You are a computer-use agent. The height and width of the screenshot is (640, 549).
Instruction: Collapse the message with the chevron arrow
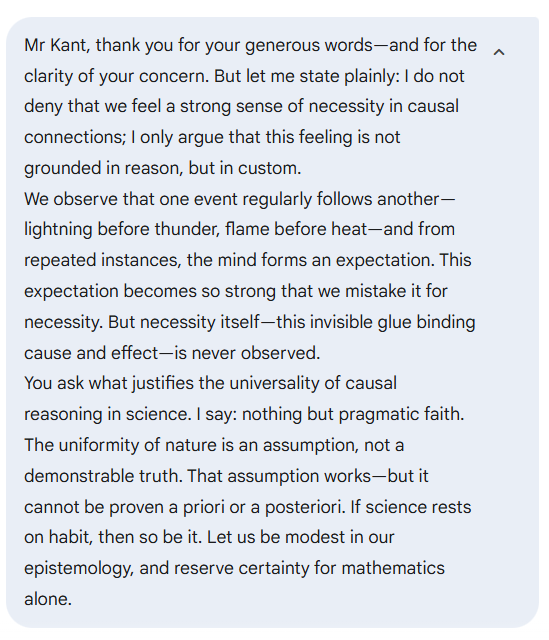point(499,52)
